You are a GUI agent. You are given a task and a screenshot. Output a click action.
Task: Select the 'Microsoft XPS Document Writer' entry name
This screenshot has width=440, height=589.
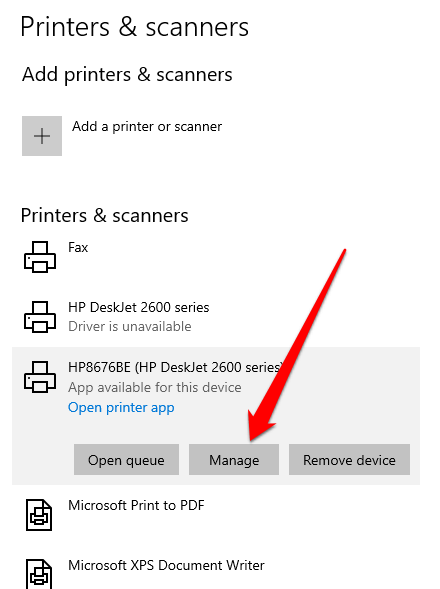click(166, 565)
